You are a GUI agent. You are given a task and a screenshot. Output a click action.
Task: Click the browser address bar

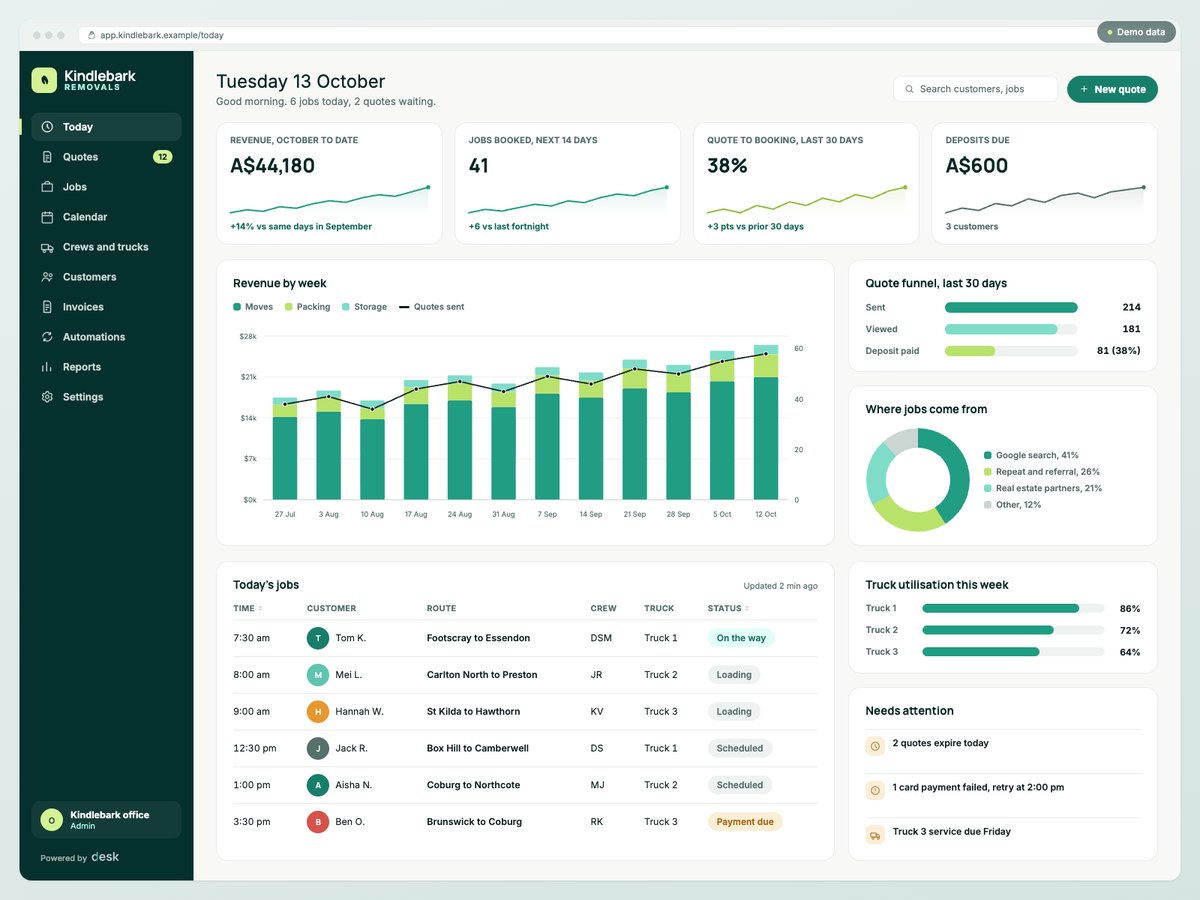(588, 35)
